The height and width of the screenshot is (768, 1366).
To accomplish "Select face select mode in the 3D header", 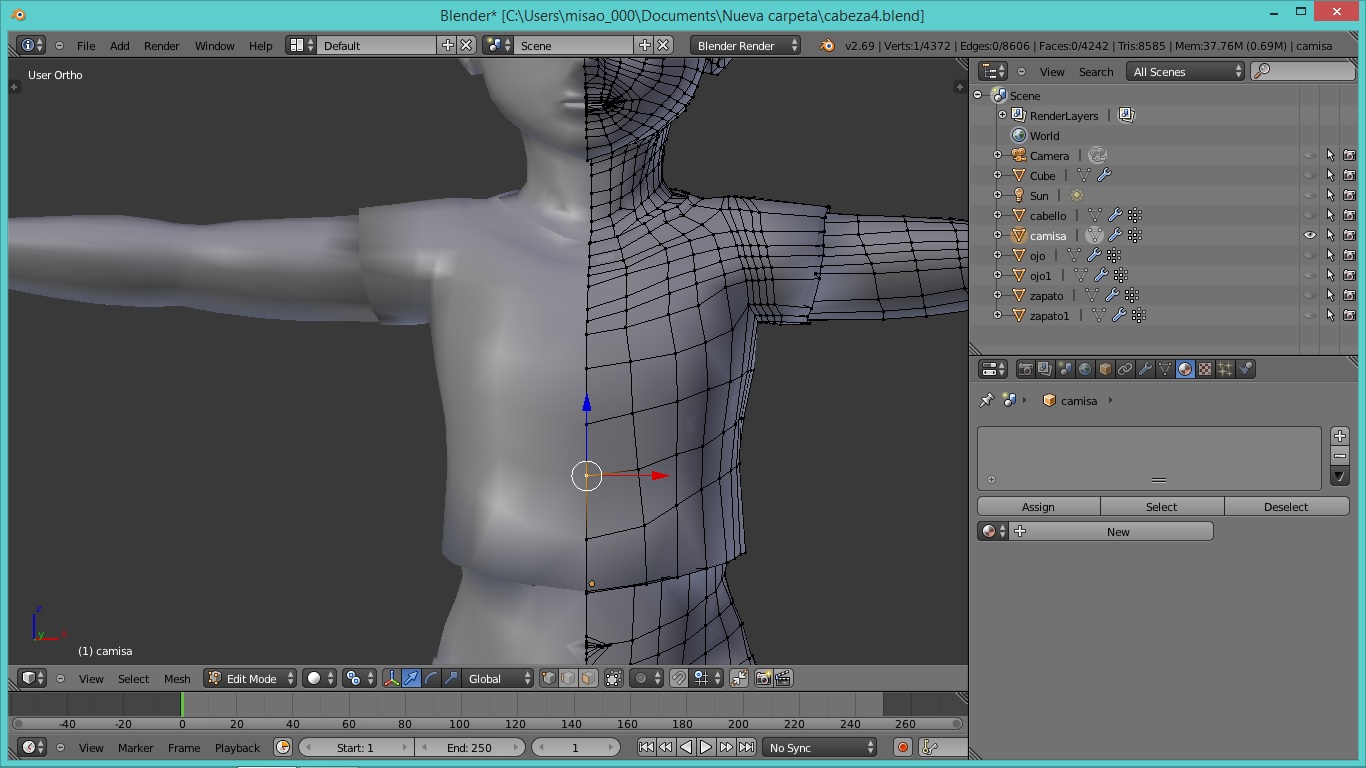I will point(588,678).
